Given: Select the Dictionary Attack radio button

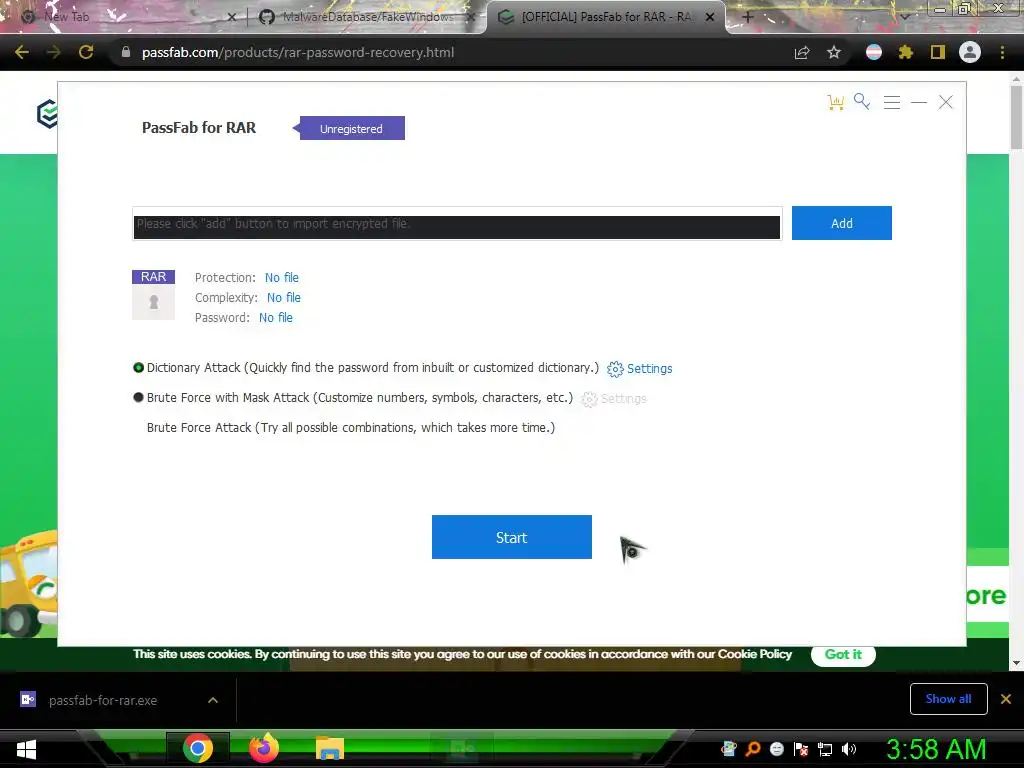Looking at the screenshot, I should coord(138,368).
